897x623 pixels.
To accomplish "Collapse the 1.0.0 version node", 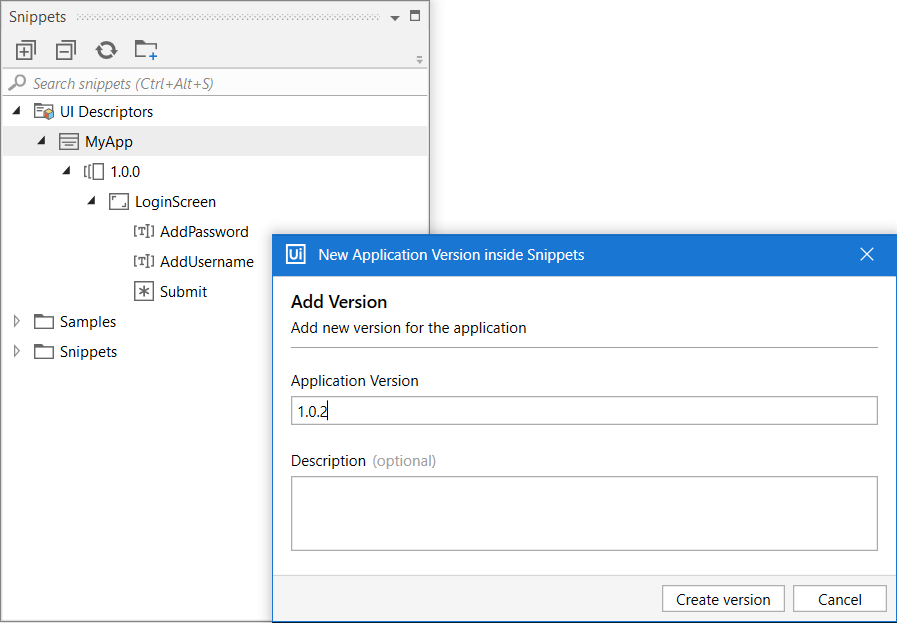I will [67, 171].
